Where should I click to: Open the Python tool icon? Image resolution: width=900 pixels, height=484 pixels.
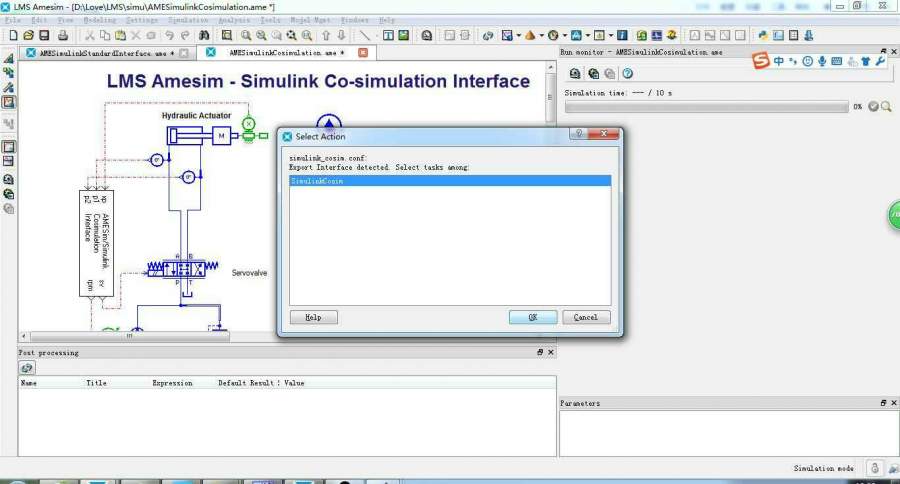(x=763, y=36)
